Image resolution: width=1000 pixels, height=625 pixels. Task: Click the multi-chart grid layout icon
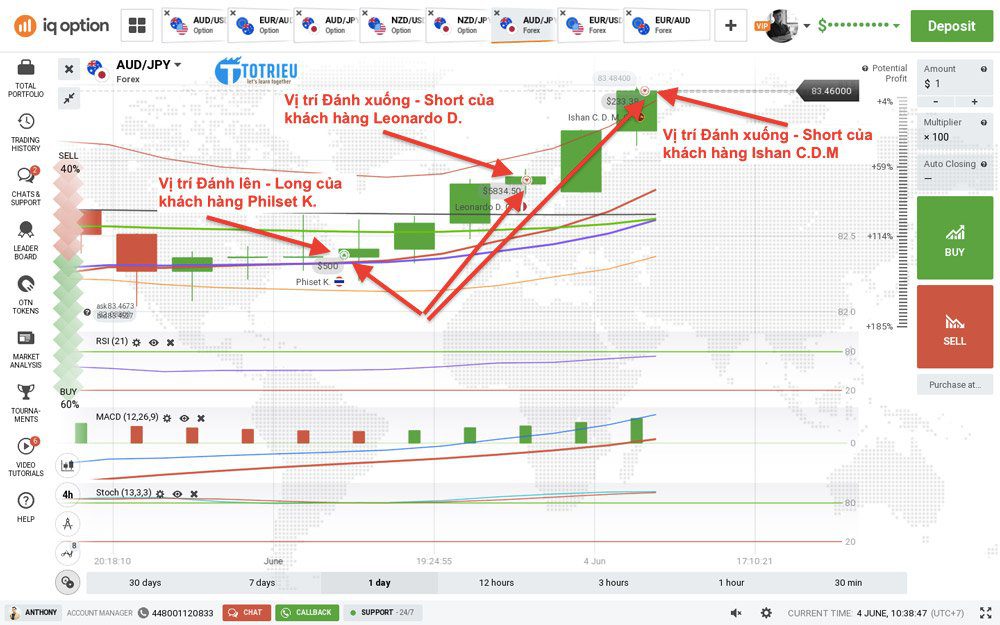point(137,26)
